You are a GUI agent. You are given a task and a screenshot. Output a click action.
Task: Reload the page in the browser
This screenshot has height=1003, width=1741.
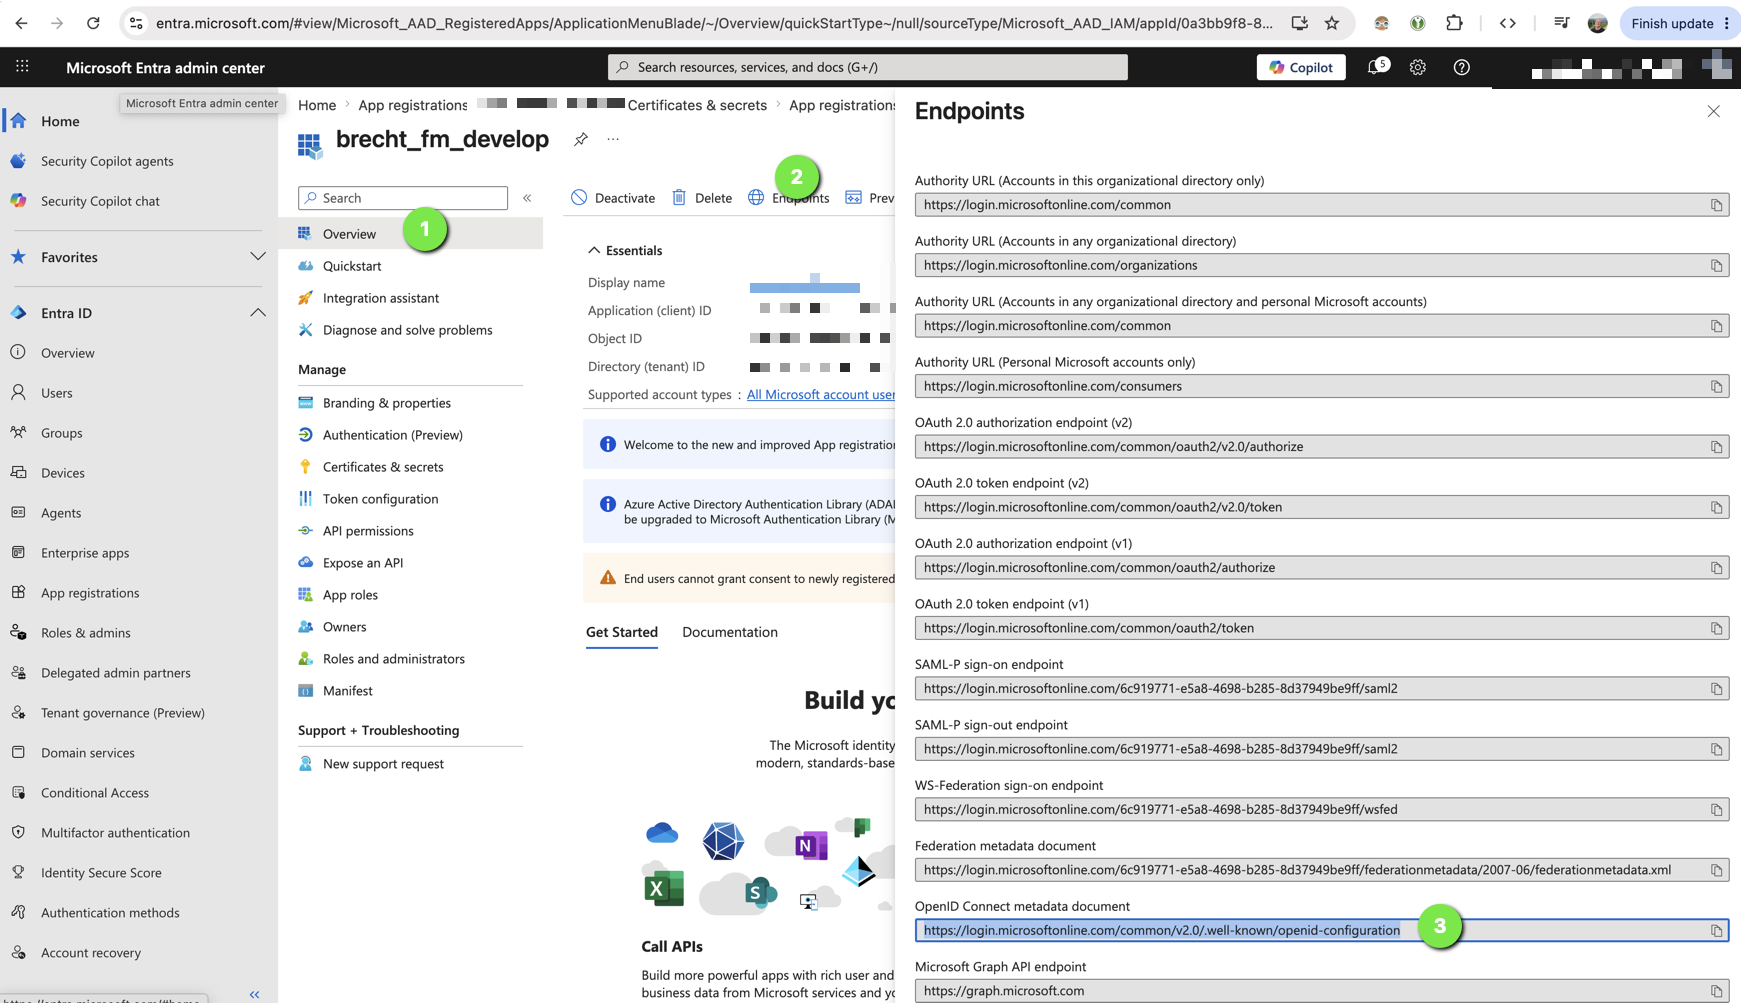point(93,23)
